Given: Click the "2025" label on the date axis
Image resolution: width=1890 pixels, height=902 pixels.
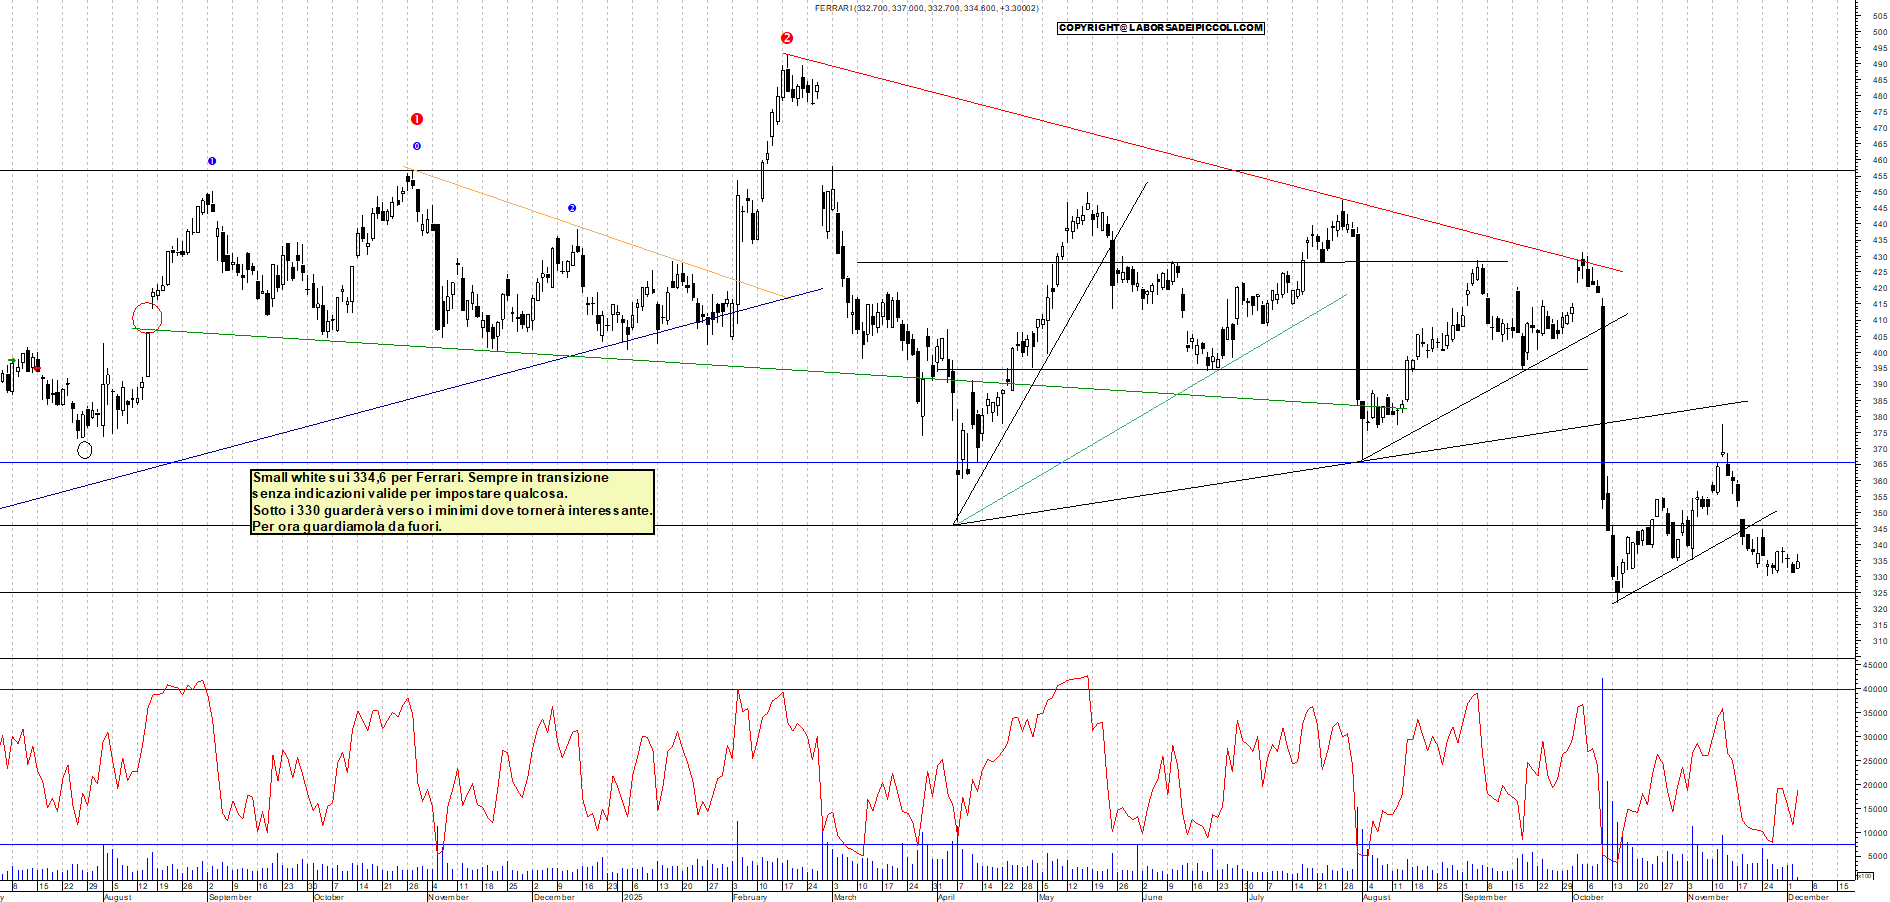Looking at the screenshot, I should tap(633, 897).
